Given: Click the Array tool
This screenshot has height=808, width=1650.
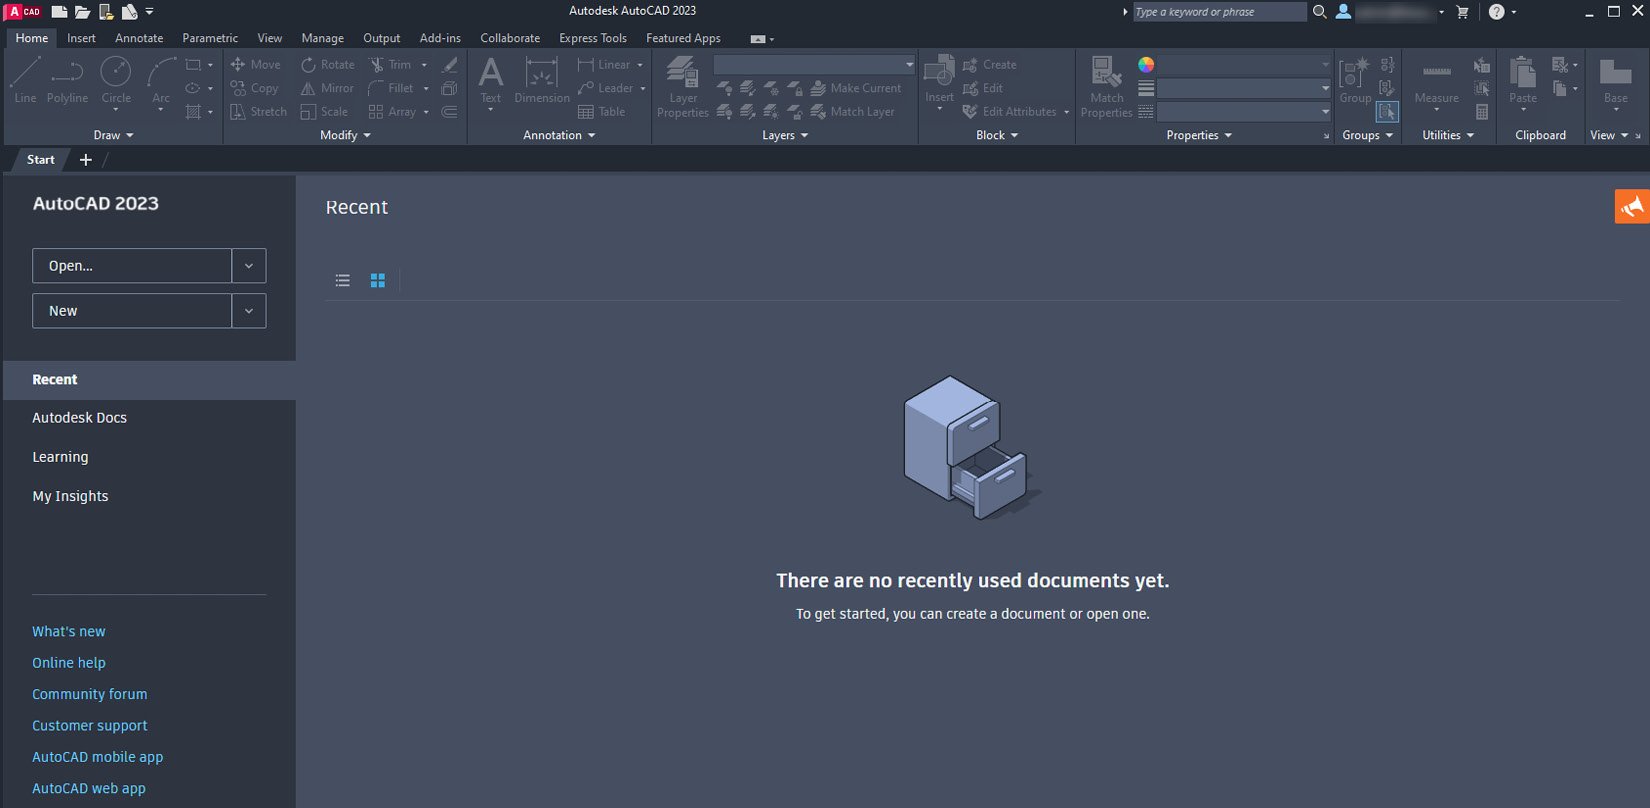Looking at the screenshot, I should tap(392, 112).
